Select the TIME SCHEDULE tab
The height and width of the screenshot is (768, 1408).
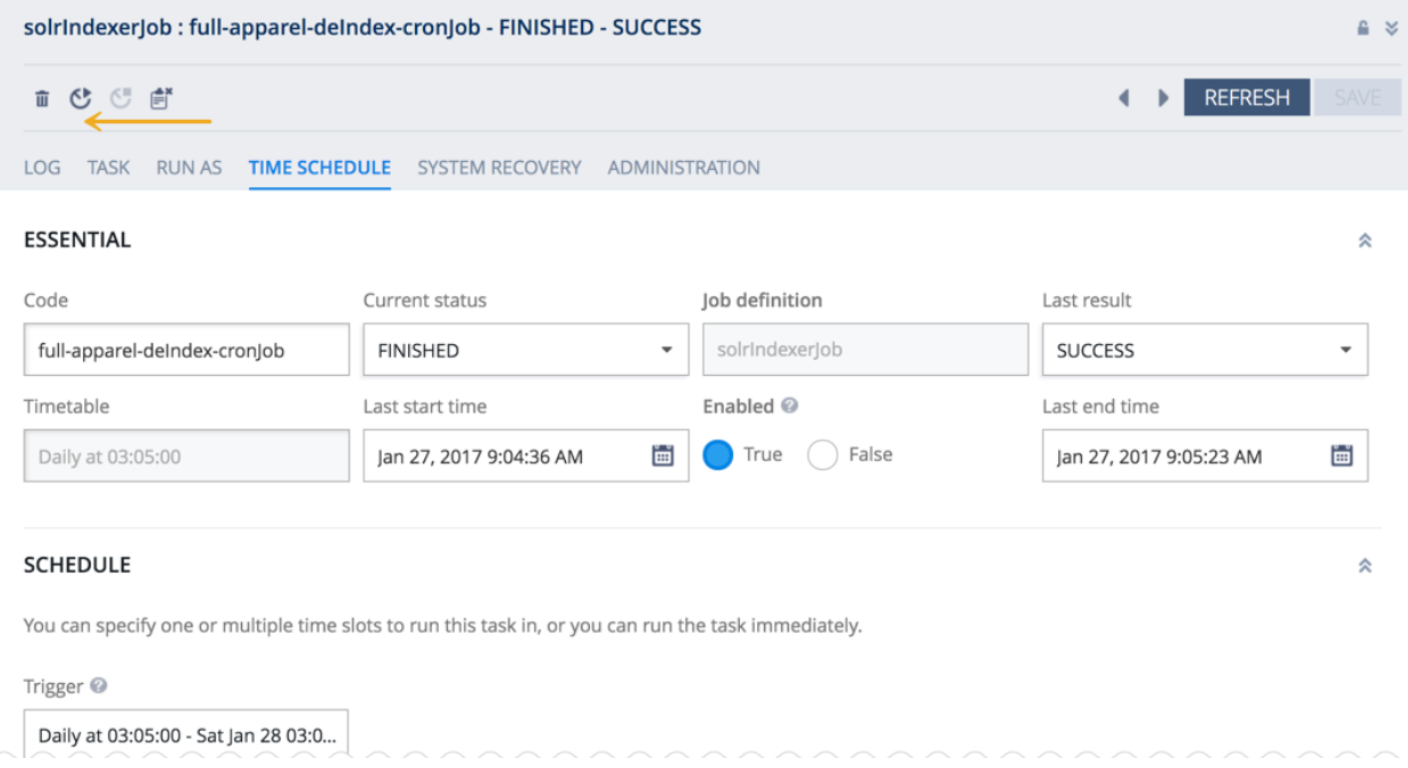[x=320, y=167]
